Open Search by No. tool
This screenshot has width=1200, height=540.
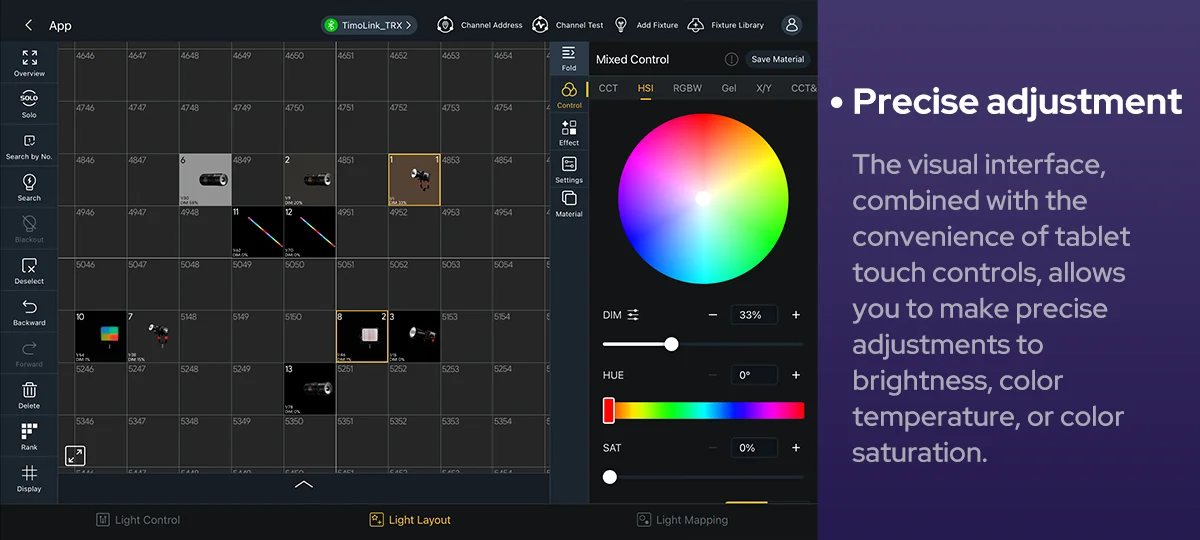[x=29, y=146]
